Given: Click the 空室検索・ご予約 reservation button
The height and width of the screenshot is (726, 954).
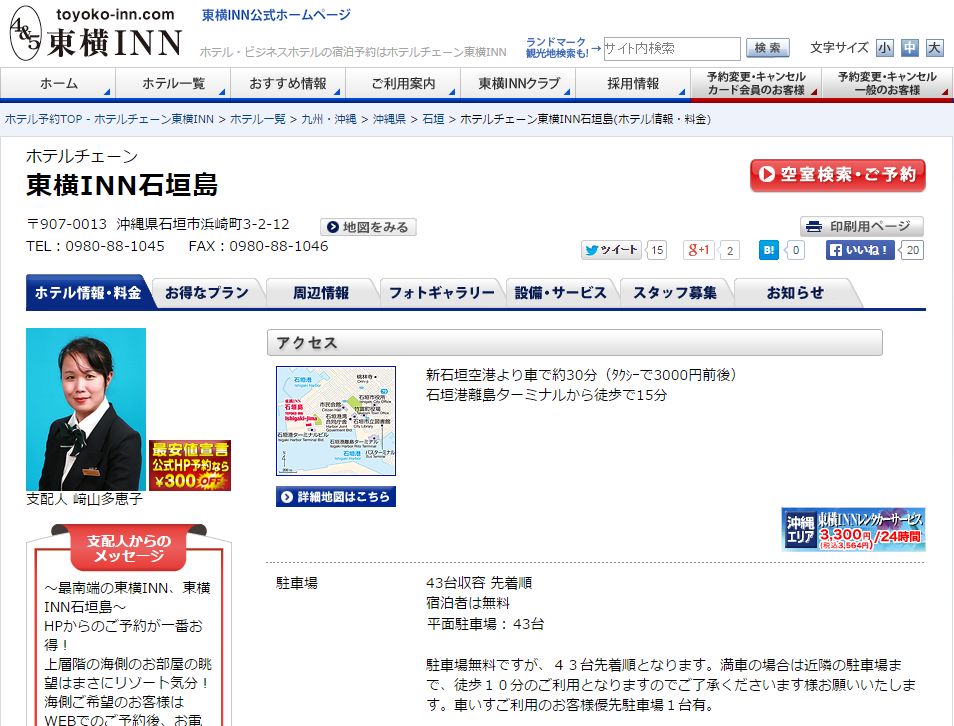Looking at the screenshot, I should (x=838, y=175).
